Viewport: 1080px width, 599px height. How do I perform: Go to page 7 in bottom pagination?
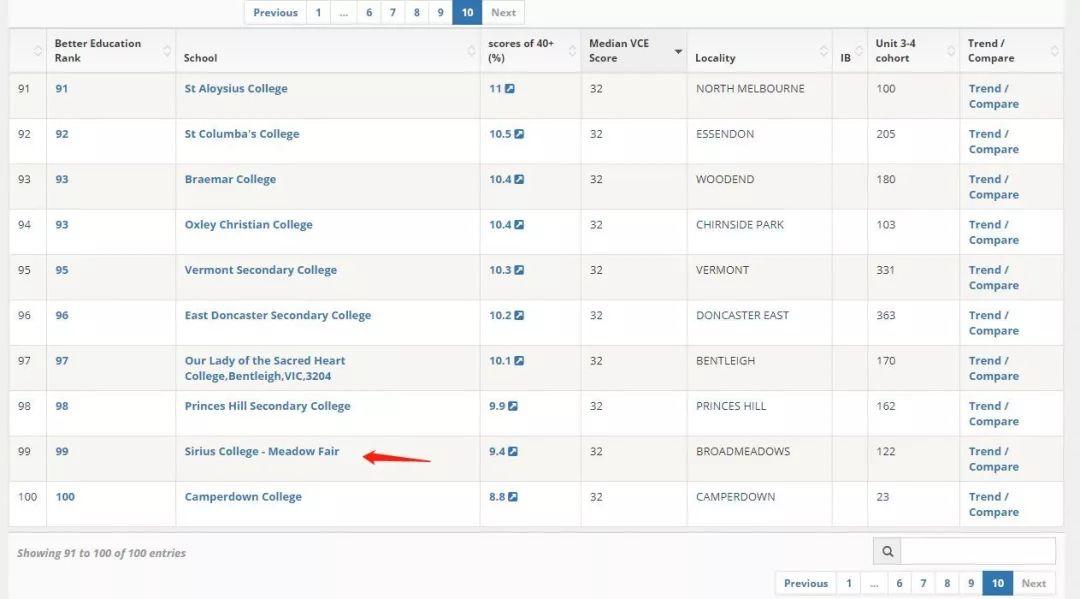pos(923,583)
